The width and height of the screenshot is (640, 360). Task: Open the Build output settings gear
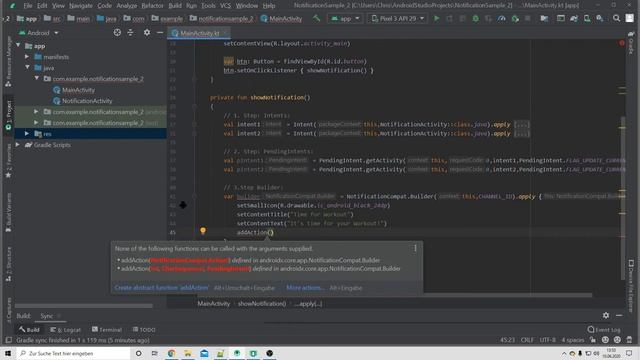pyautogui.click(x=606, y=316)
